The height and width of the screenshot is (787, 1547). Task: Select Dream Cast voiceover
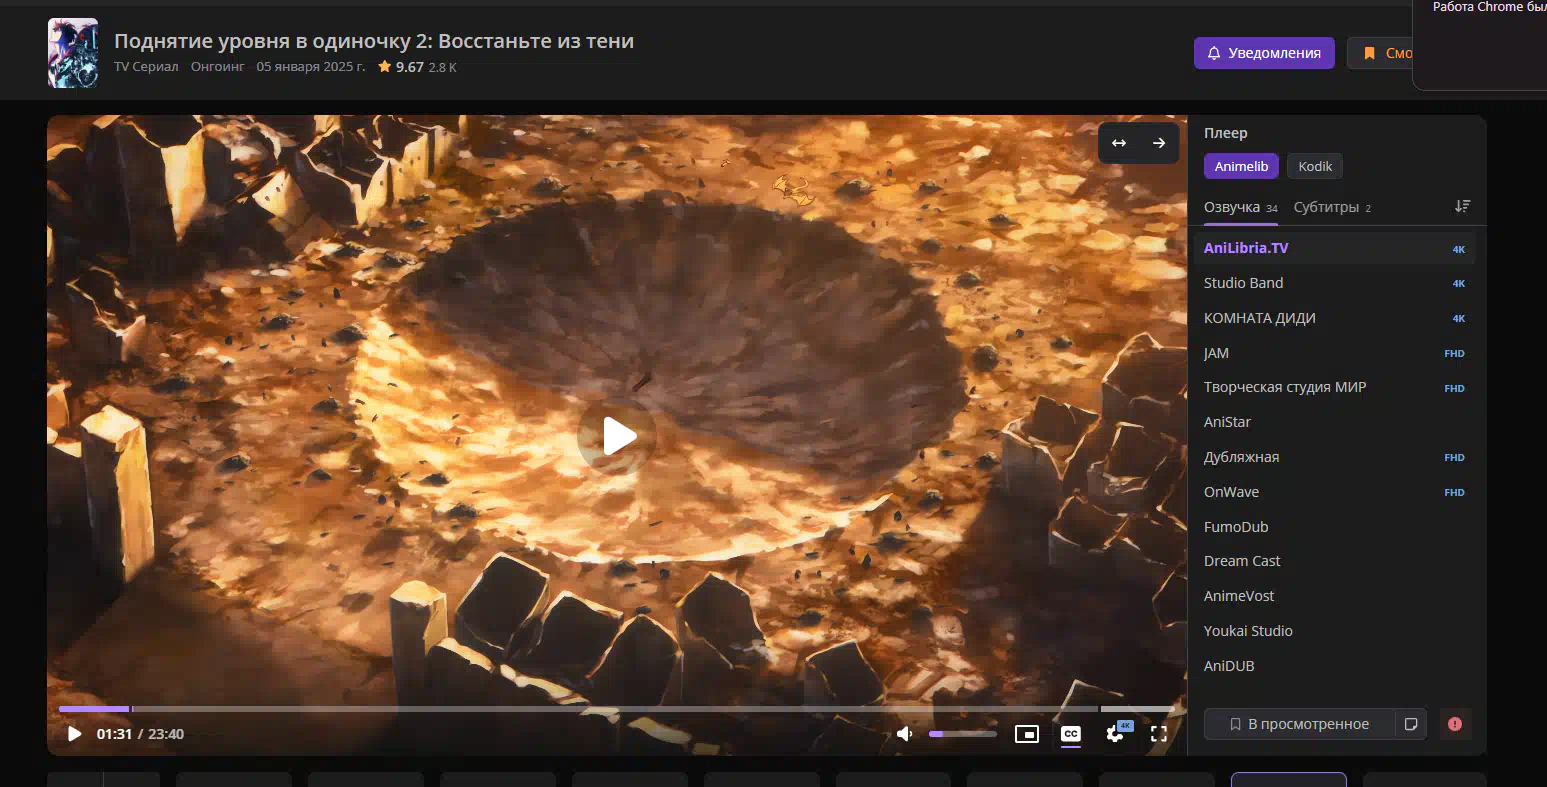coord(1334,561)
